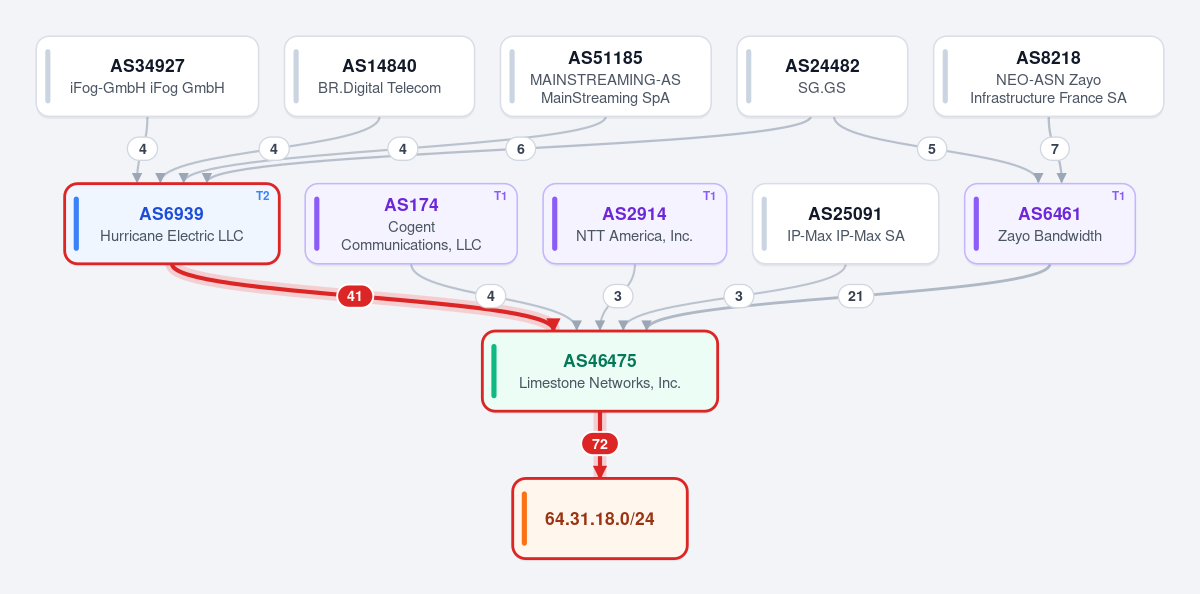The height and width of the screenshot is (594, 1200).
Task: Click the 6 edge count badge
Action: pyautogui.click(x=520, y=149)
